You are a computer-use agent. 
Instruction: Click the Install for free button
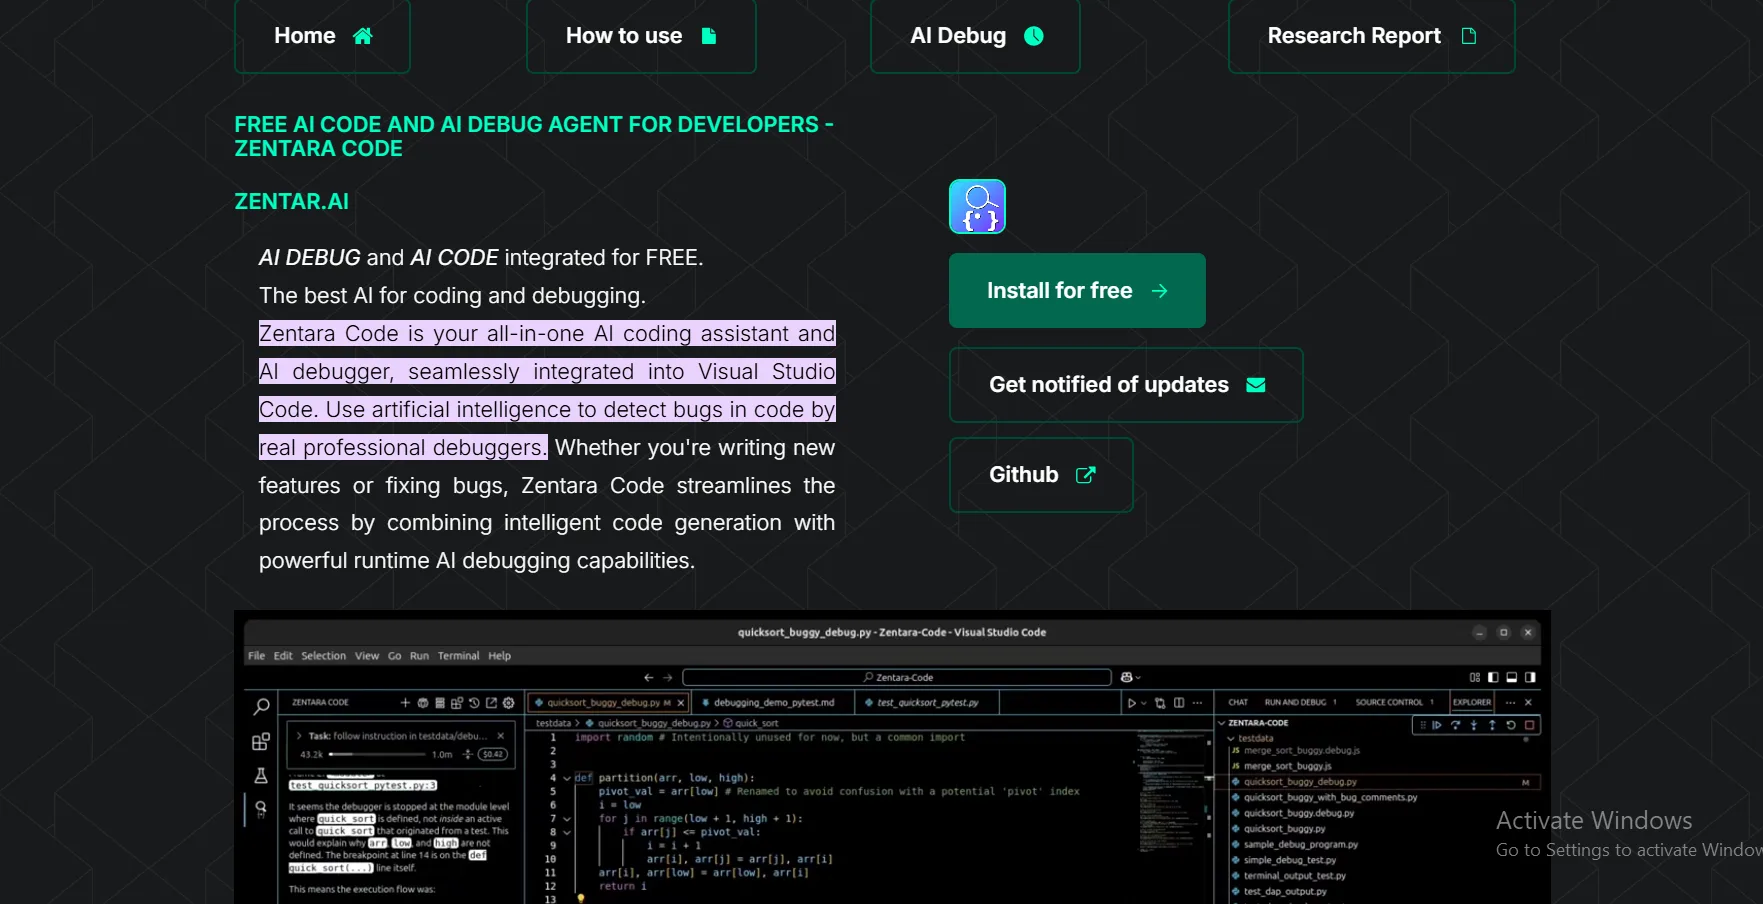(x=1077, y=290)
